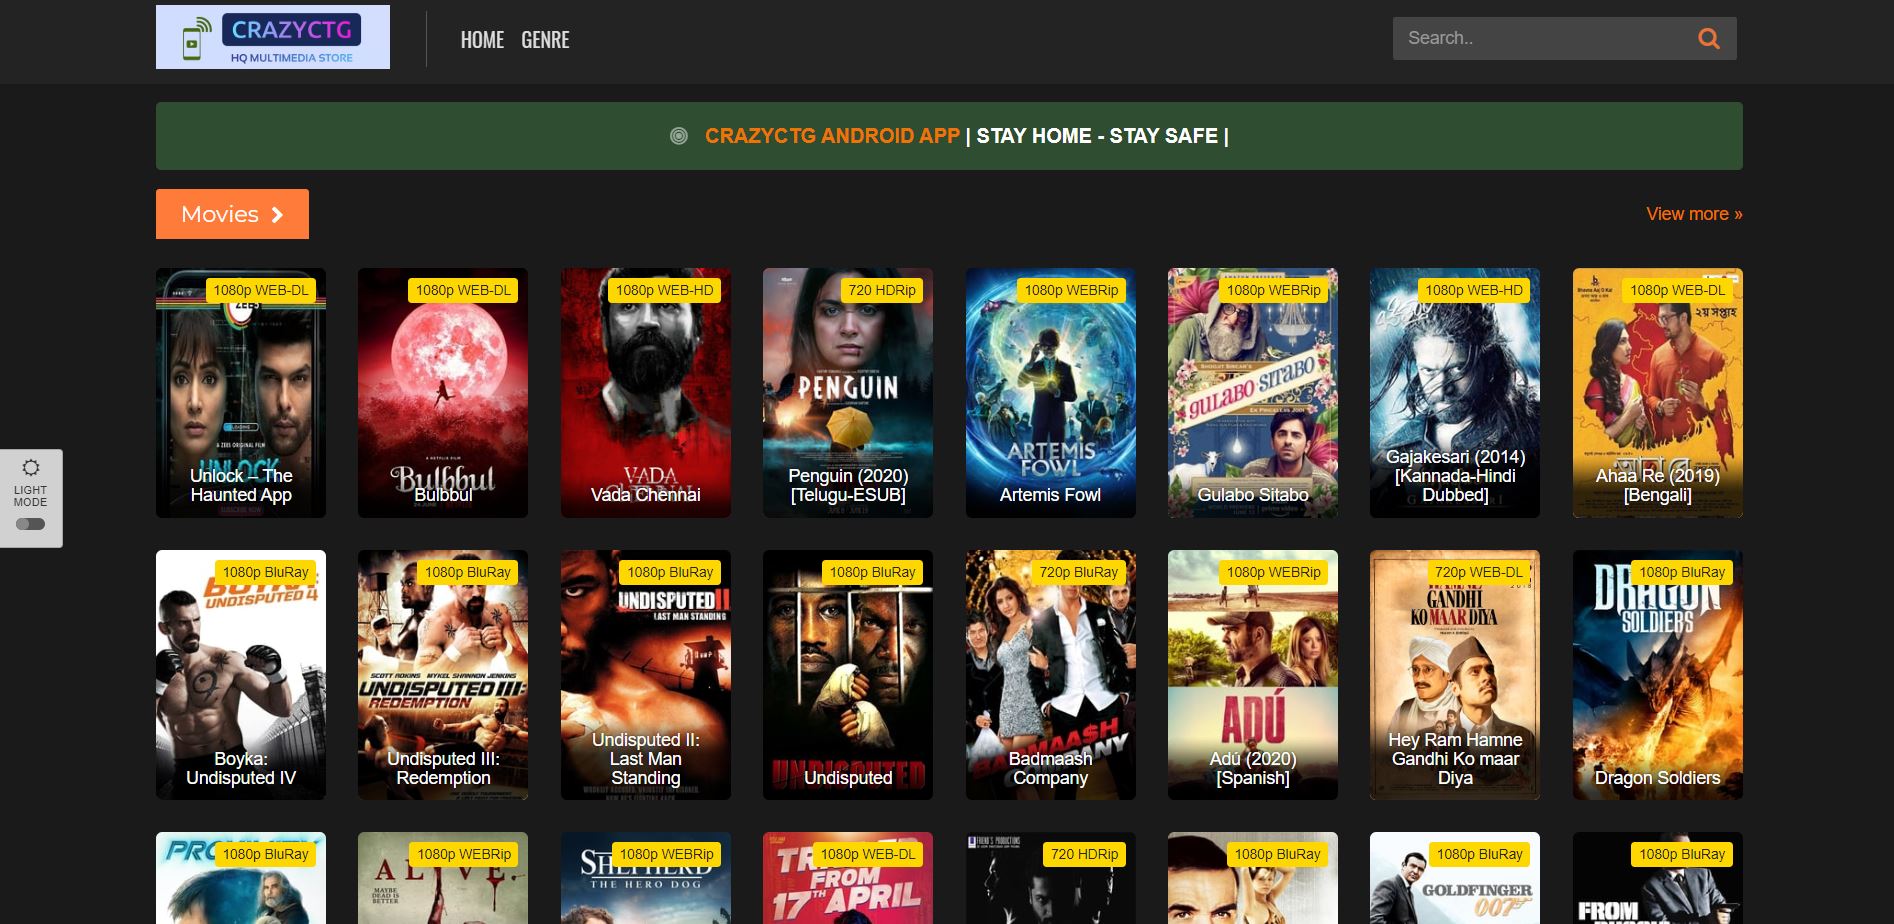Select the Gulabo Sitabo movie thumbnail

1253,393
